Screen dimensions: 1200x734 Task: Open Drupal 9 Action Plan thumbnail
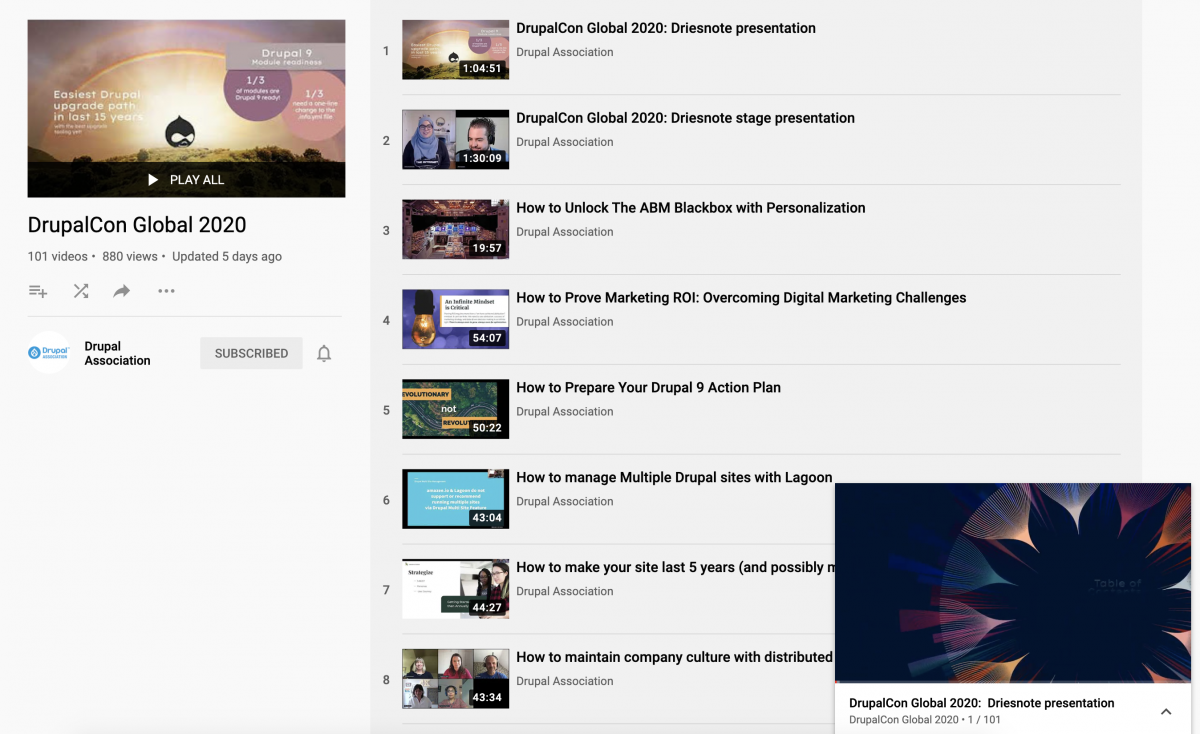point(455,410)
